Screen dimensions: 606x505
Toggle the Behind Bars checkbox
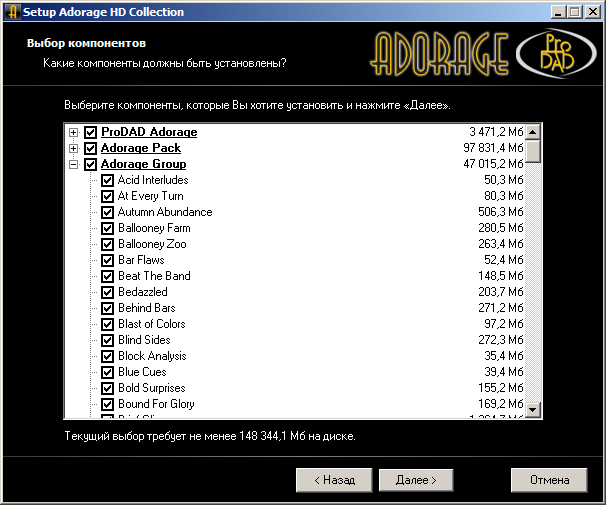click(107, 308)
